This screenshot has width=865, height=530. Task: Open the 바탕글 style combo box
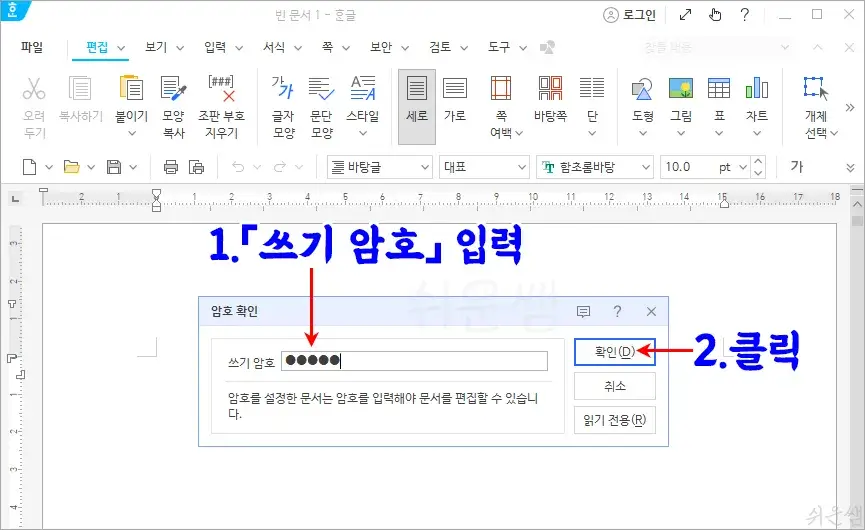379,167
